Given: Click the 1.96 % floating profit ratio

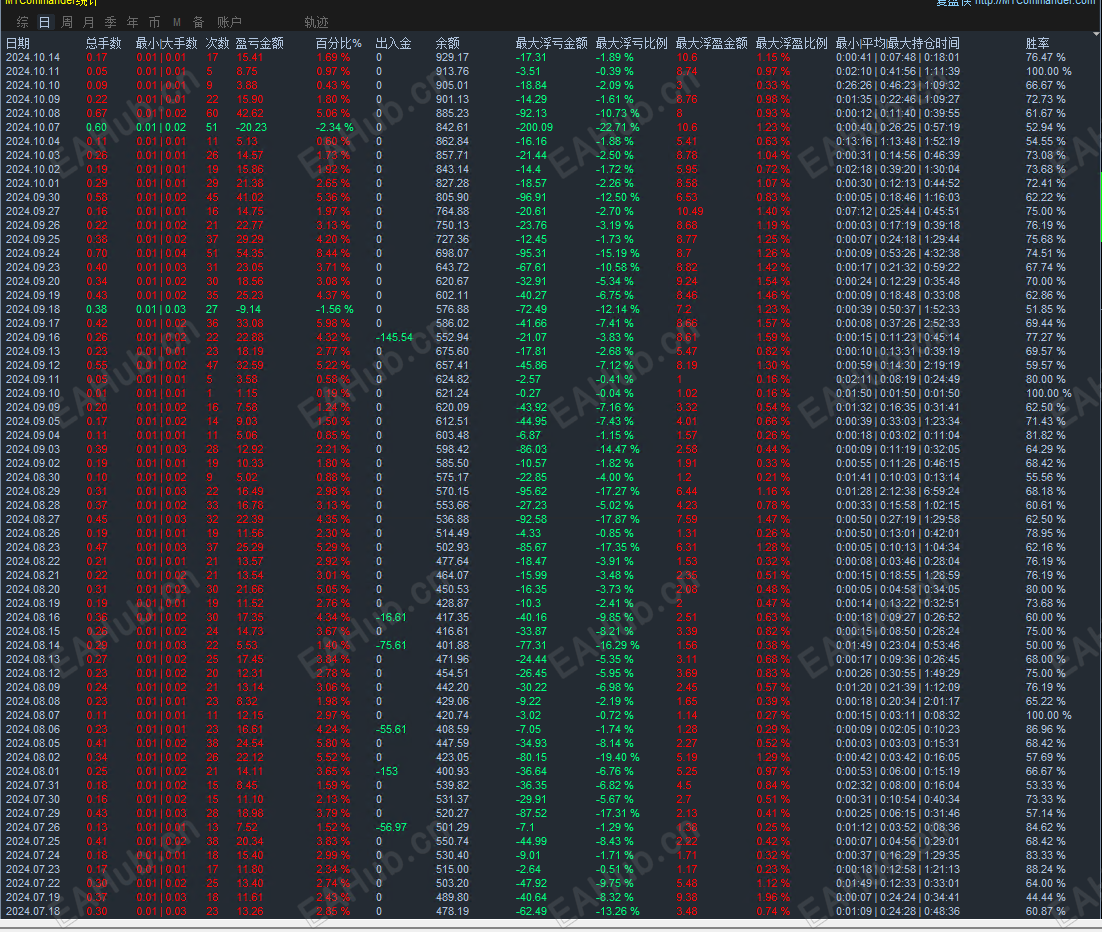Looking at the screenshot, I should [x=773, y=898].
